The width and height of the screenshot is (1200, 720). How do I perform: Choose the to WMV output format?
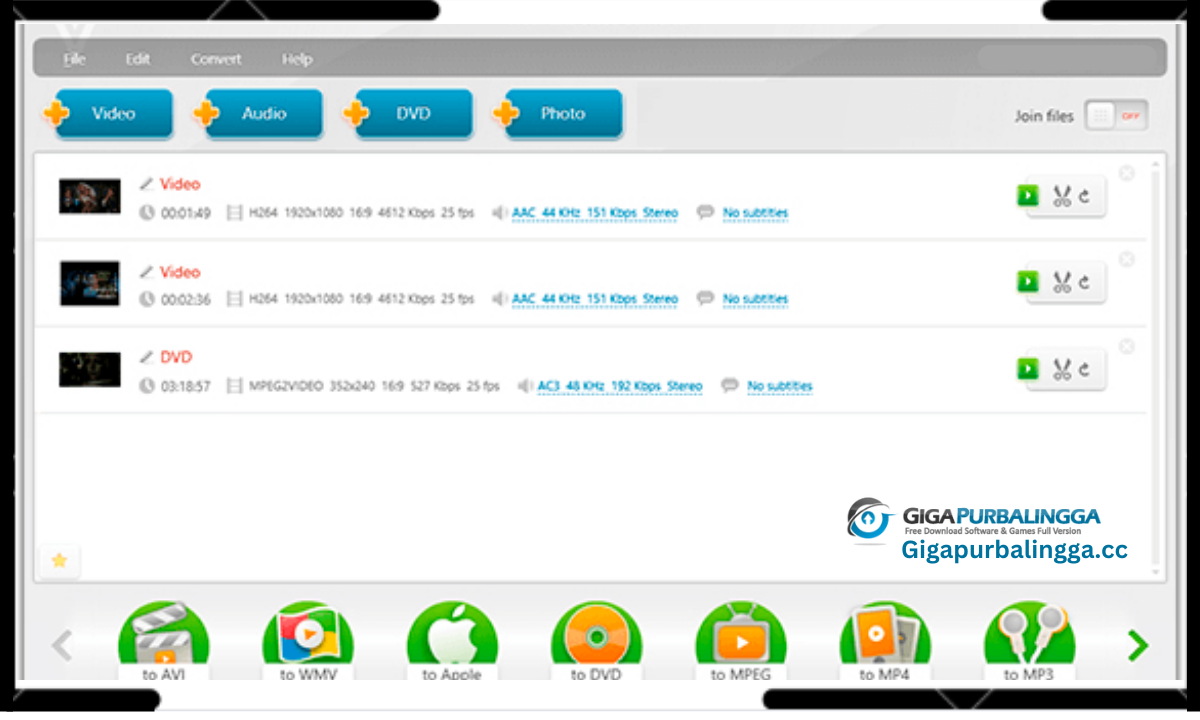pyautogui.click(x=307, y=642)
